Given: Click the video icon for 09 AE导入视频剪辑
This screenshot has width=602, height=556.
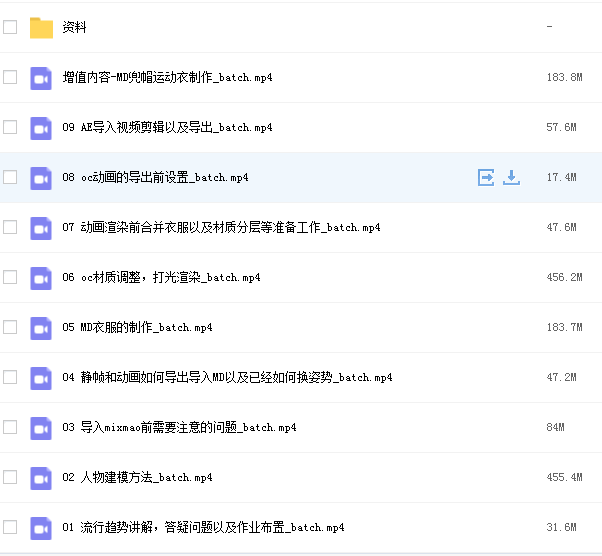Looking at the screenshot, I should (41, 127).
